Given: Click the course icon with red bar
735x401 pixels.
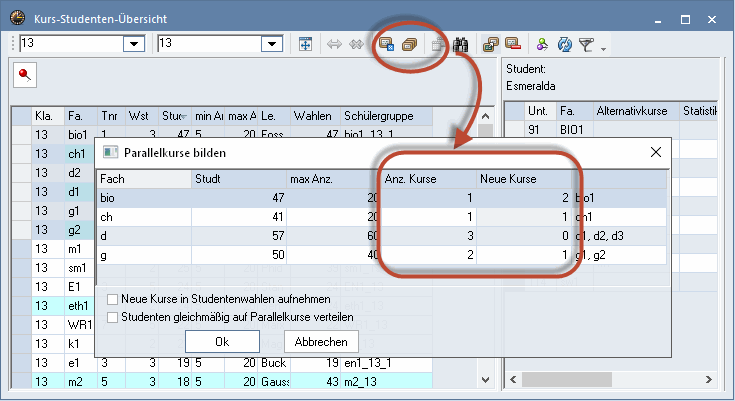Looking at the screenshot, I should [x=513, y=45].
